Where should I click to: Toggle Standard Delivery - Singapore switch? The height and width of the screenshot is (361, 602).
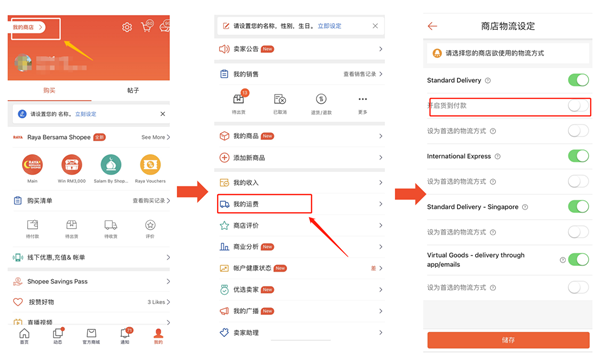(x=578, y=207)
